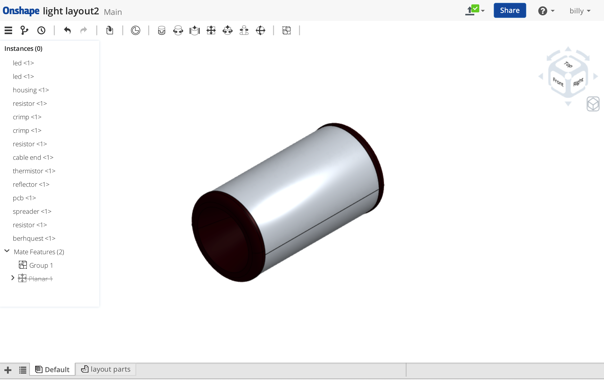Open the help menu dropdown

click(x=546, y=11)
